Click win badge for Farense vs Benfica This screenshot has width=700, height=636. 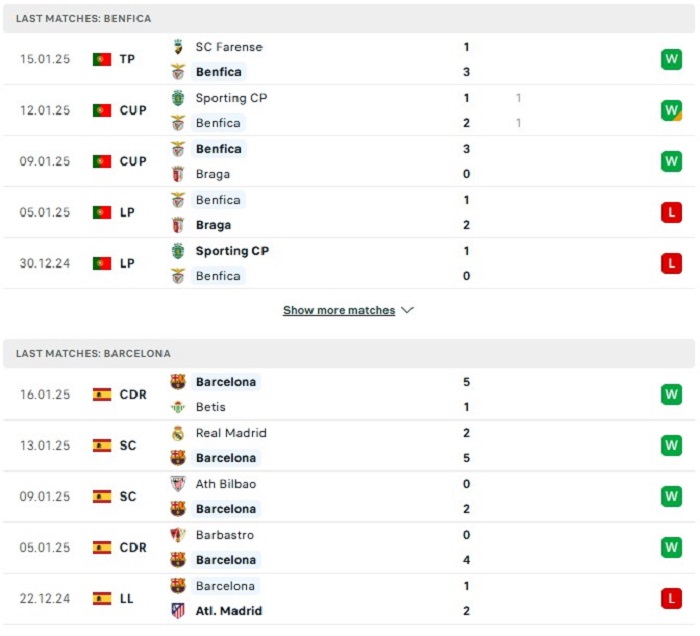pos(671,59)
